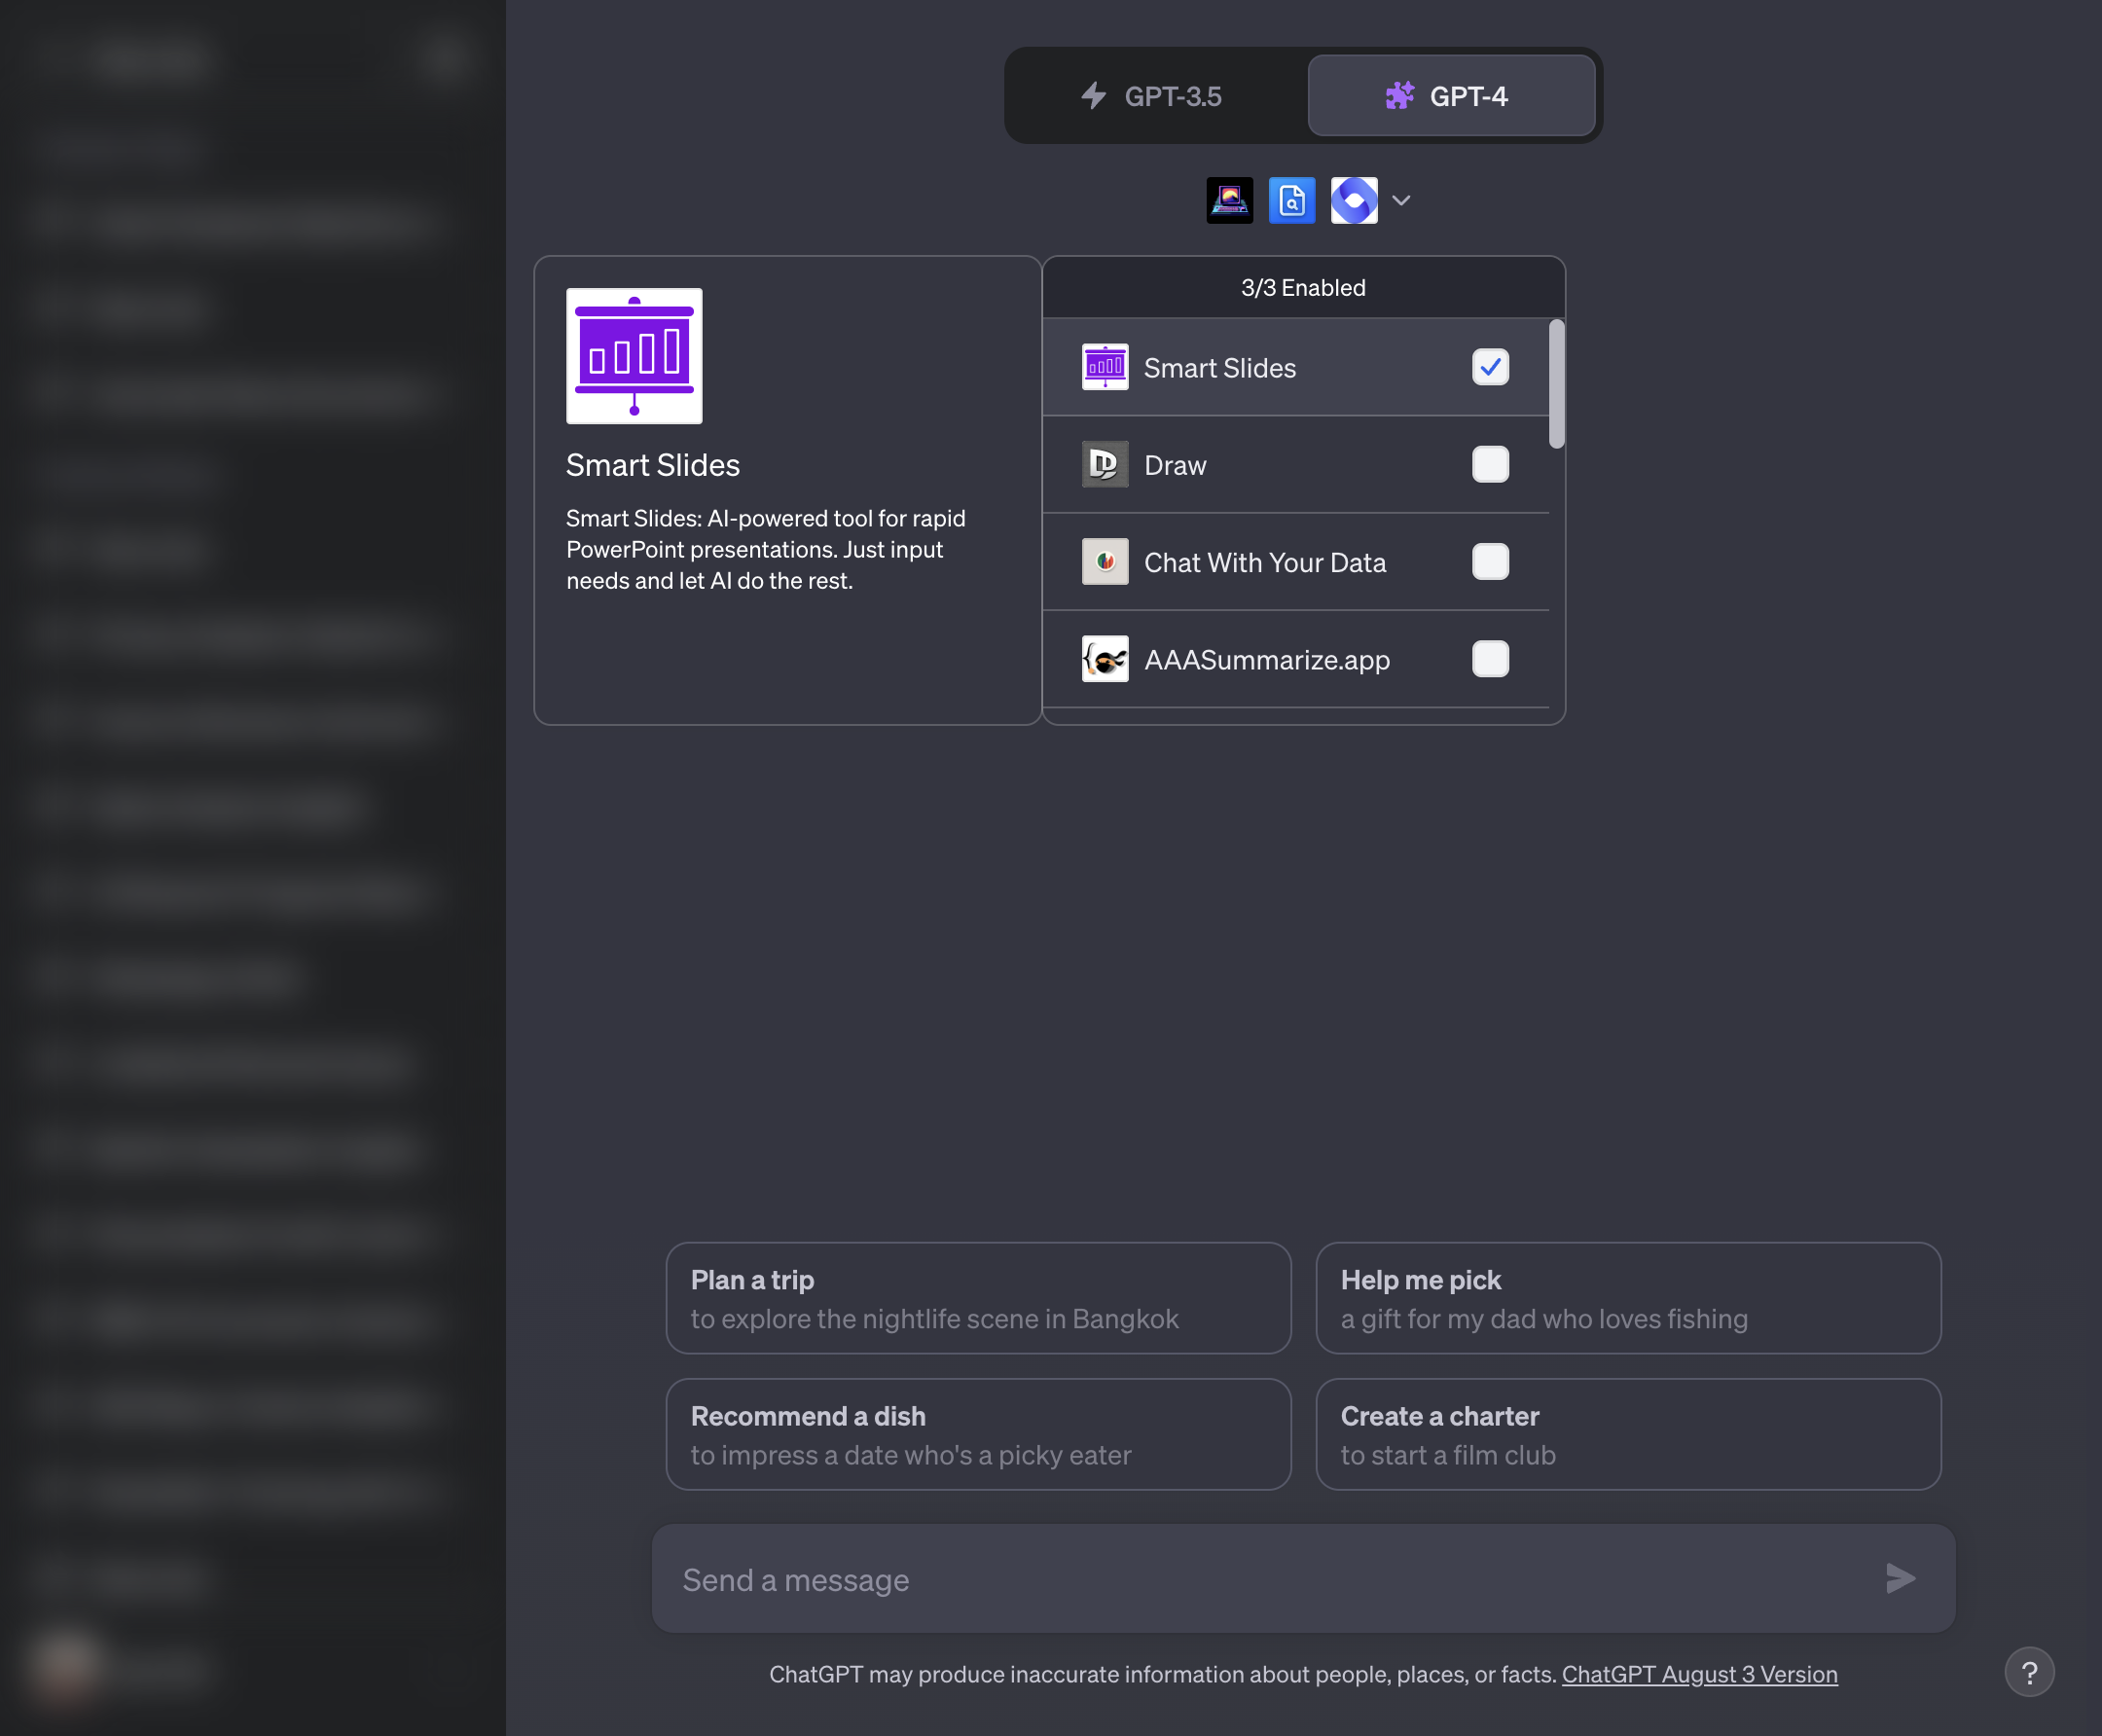Select the Chat With Your Data label
This screenshot has height=1736, width=2102.
(1265, 563)
